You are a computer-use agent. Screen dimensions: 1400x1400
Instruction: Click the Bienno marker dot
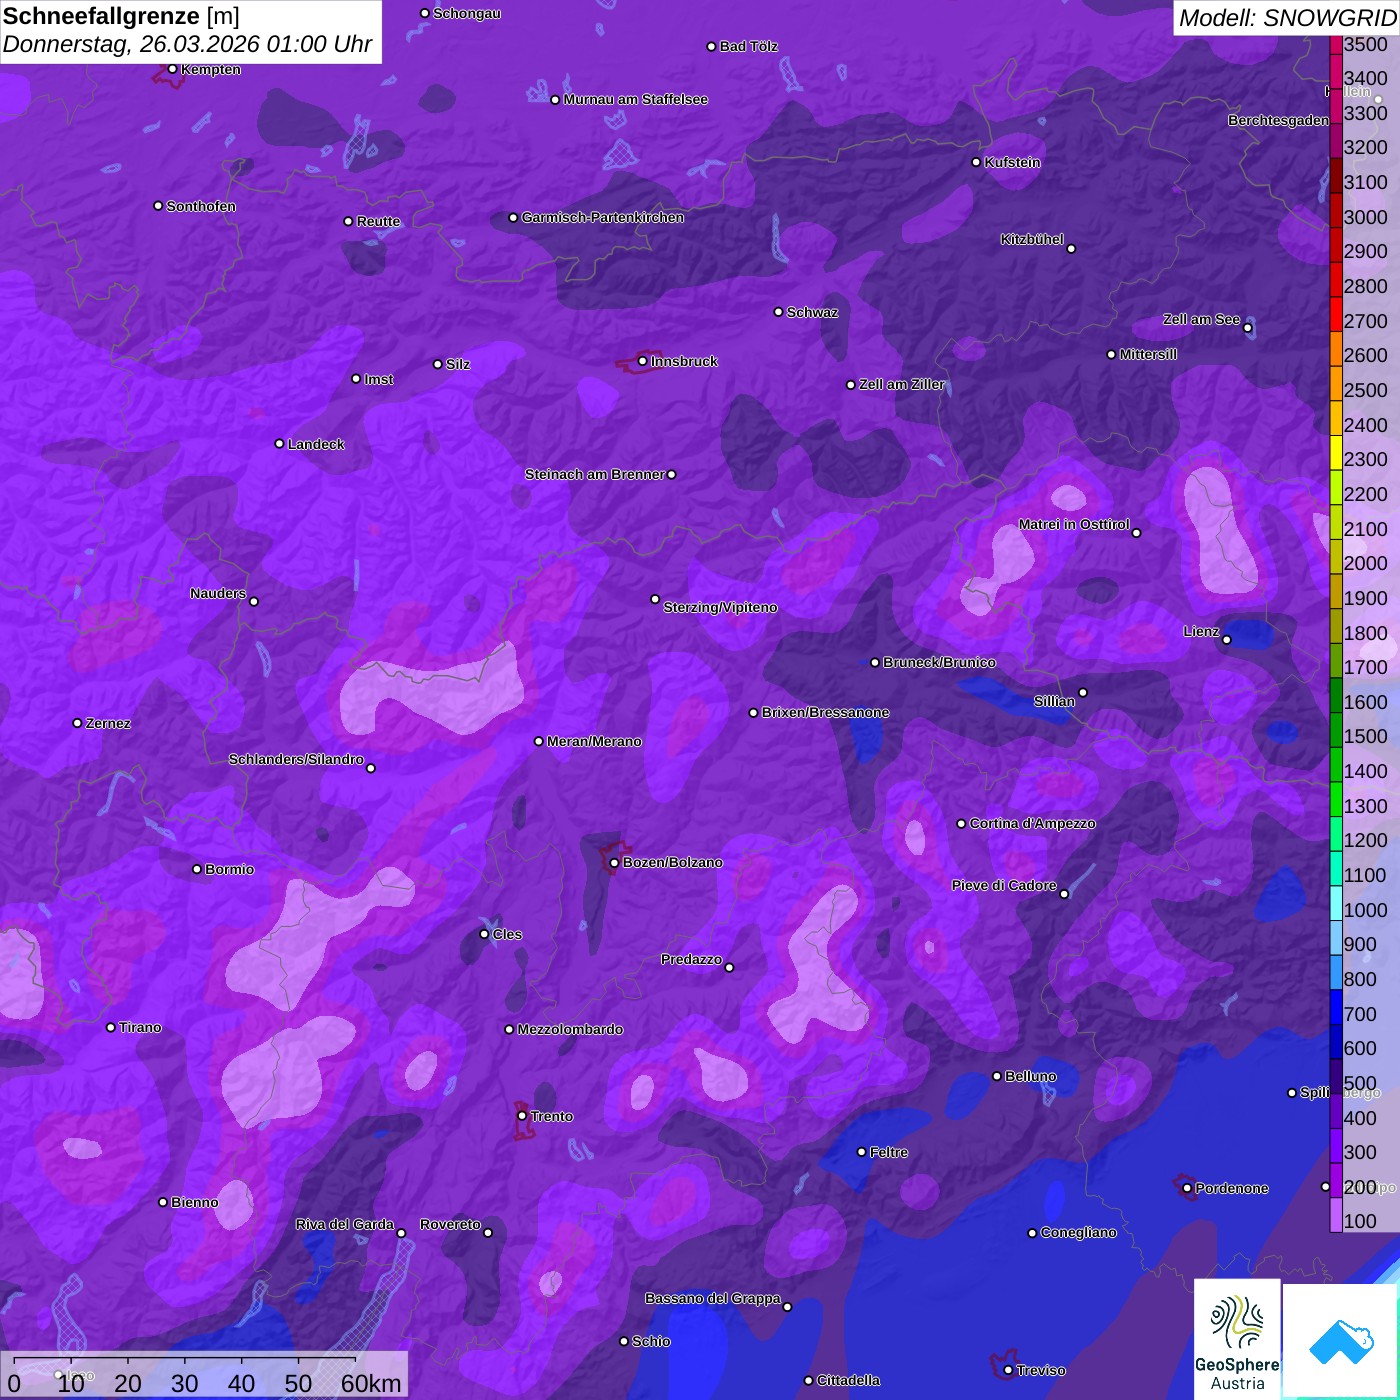coord(163,1202)
